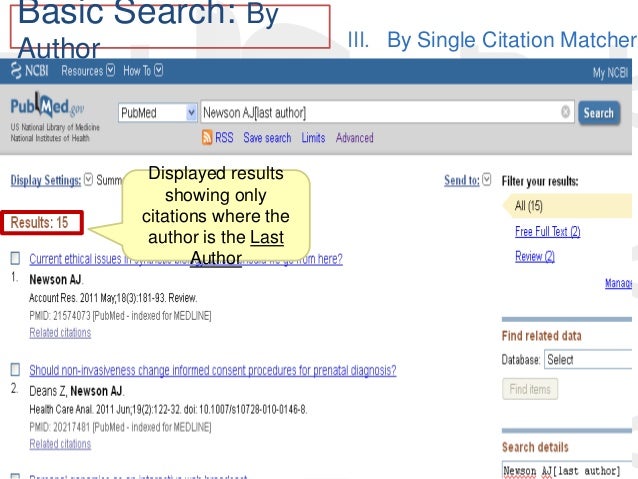This screenshot has width=638, height=479.
Task: Click Related citations under PMID 21574073
Action: (60, 333)
